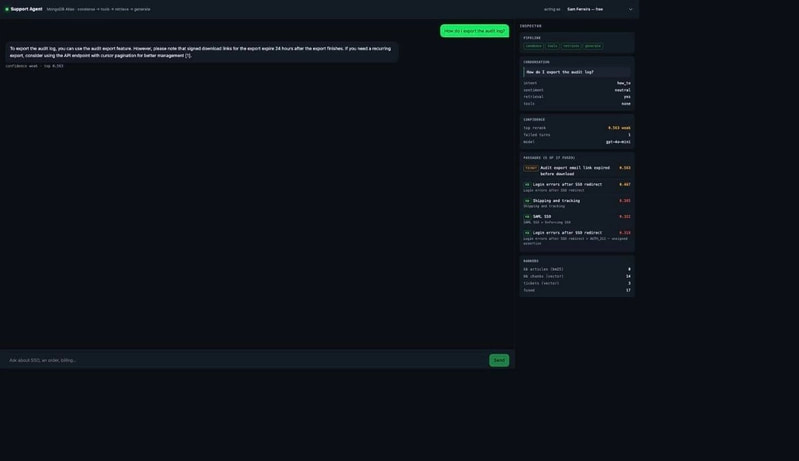Click the KB badge beside 'Shipping and tracking'
799x461 pixels.
[527, 201]
